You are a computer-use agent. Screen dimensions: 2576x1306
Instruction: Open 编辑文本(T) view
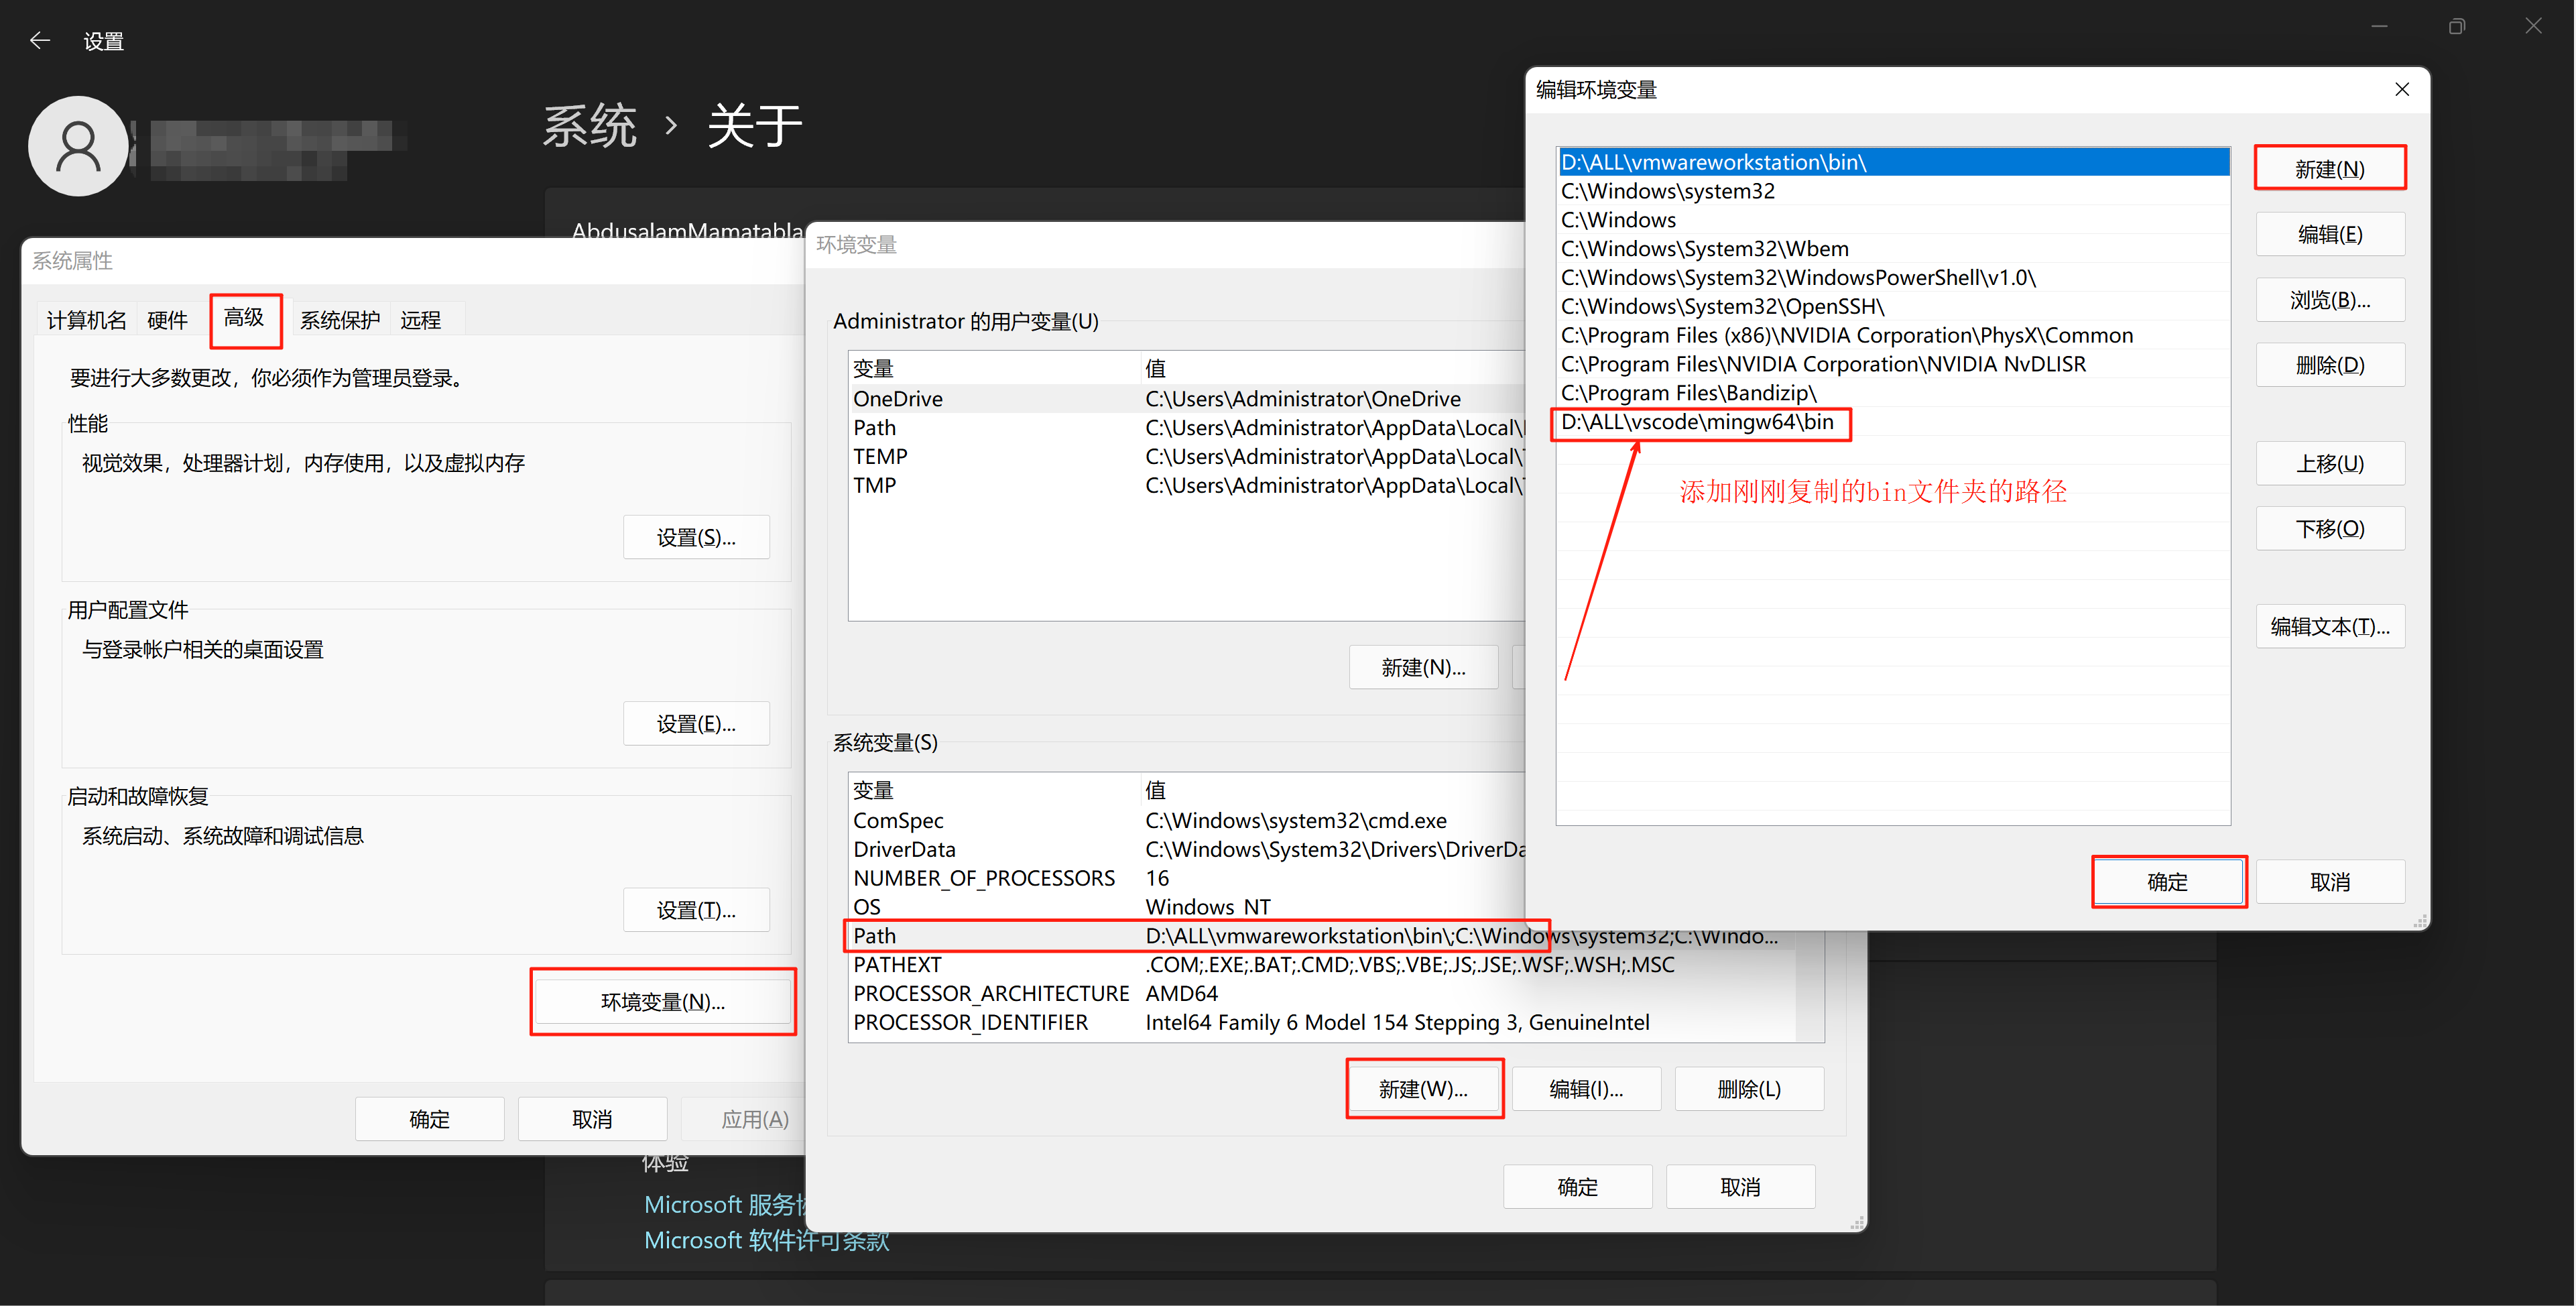point(2330,626)
